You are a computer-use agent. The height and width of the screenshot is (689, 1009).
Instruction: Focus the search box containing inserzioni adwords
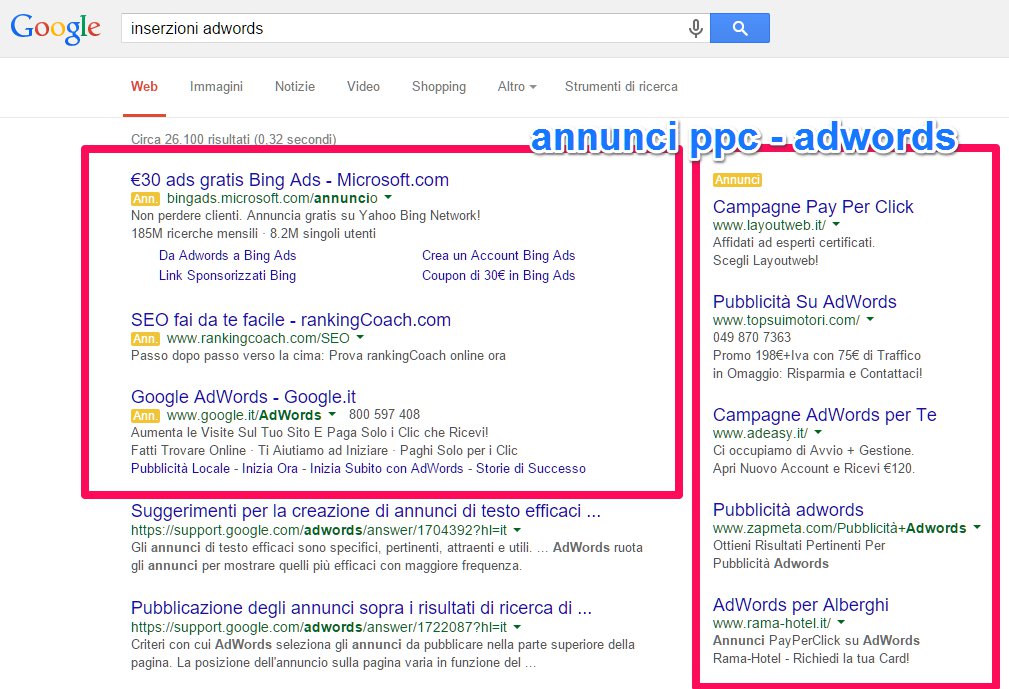[x=415, y=28]
